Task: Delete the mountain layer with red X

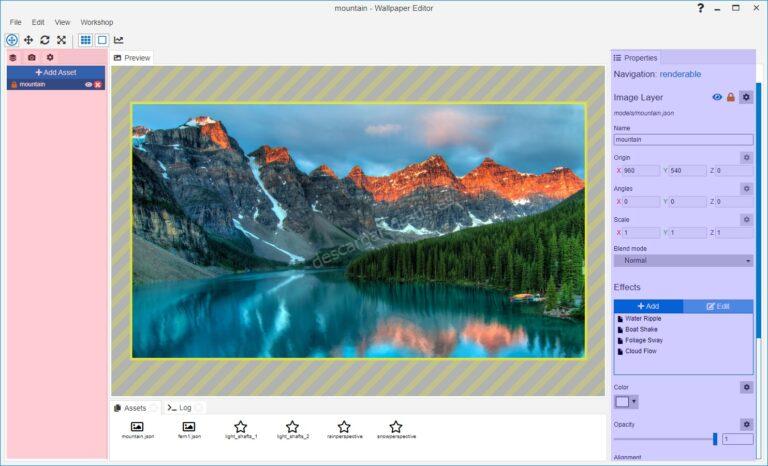Action: click(98, 85)
